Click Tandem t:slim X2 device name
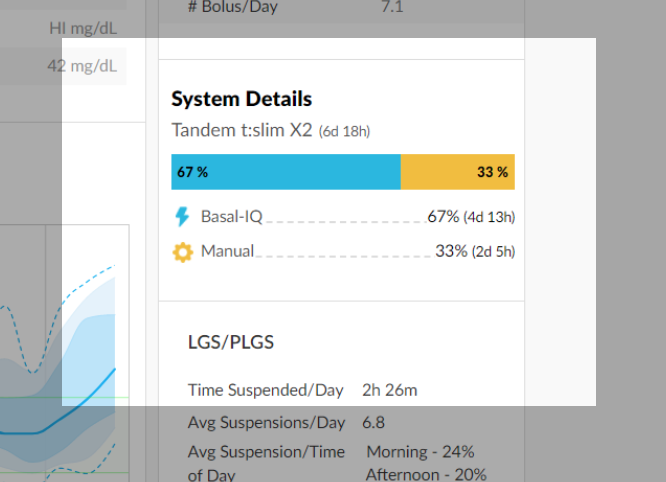Screen dimensions: 666x482 click(x=242, y=130)
